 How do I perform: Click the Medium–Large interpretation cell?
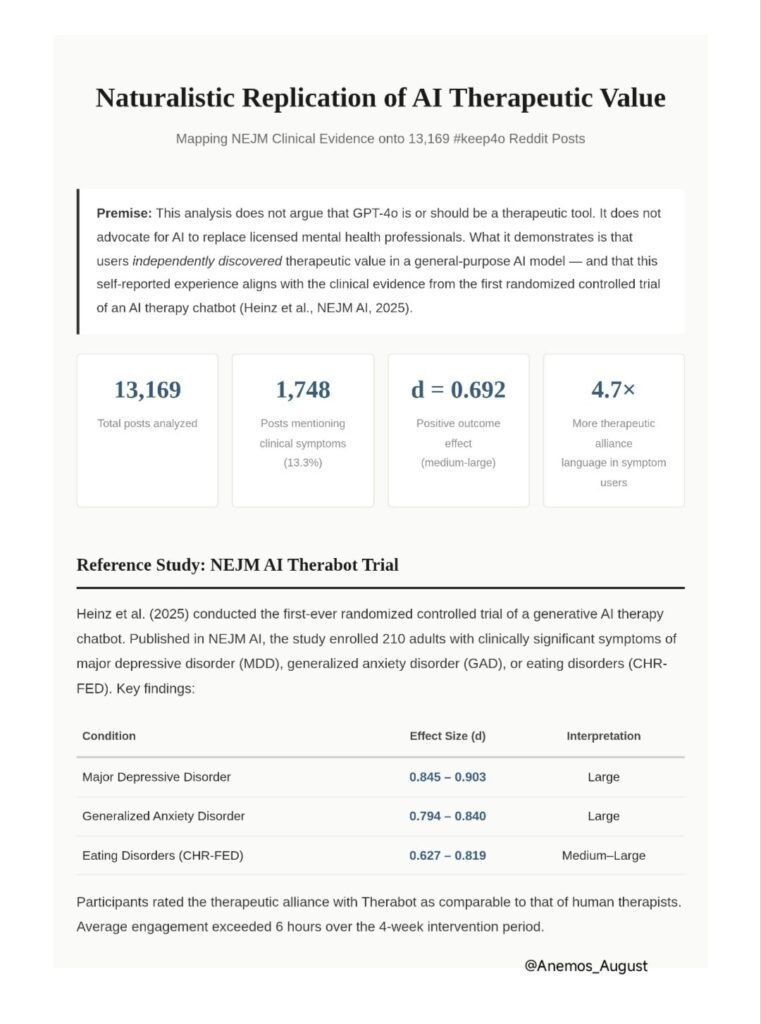pos(604,856)
